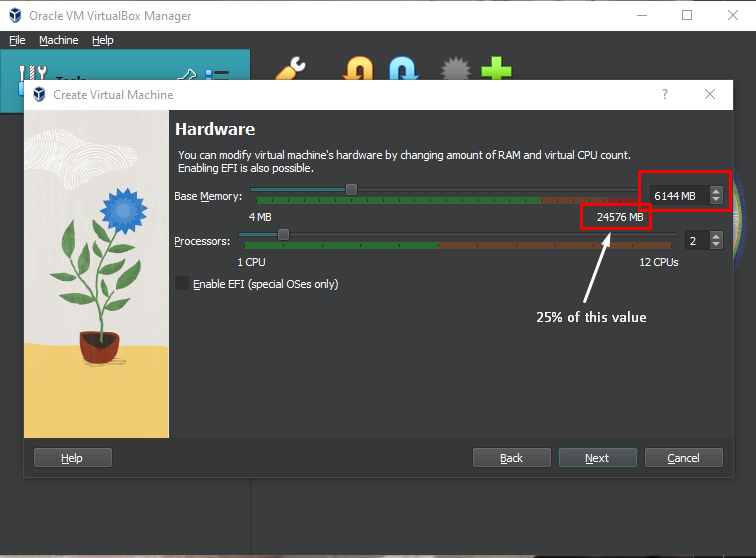
Task: Click the Preferences wrench icon in toolbar
Action: click(290, 69)
